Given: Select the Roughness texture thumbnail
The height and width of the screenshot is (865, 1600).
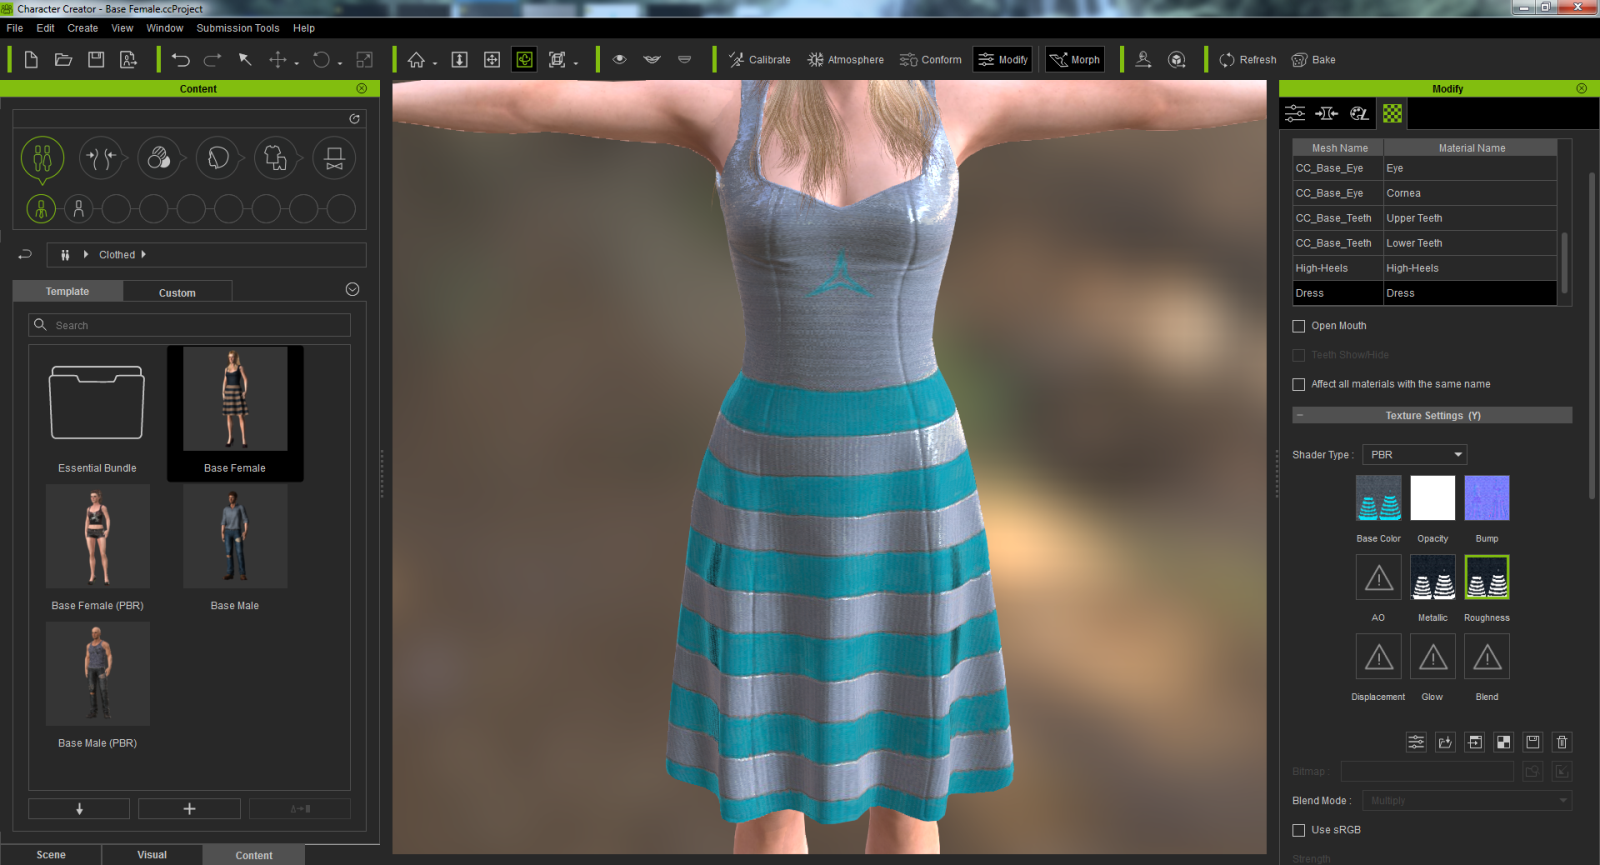Looking at the screenshot, I should [1487, 577].
